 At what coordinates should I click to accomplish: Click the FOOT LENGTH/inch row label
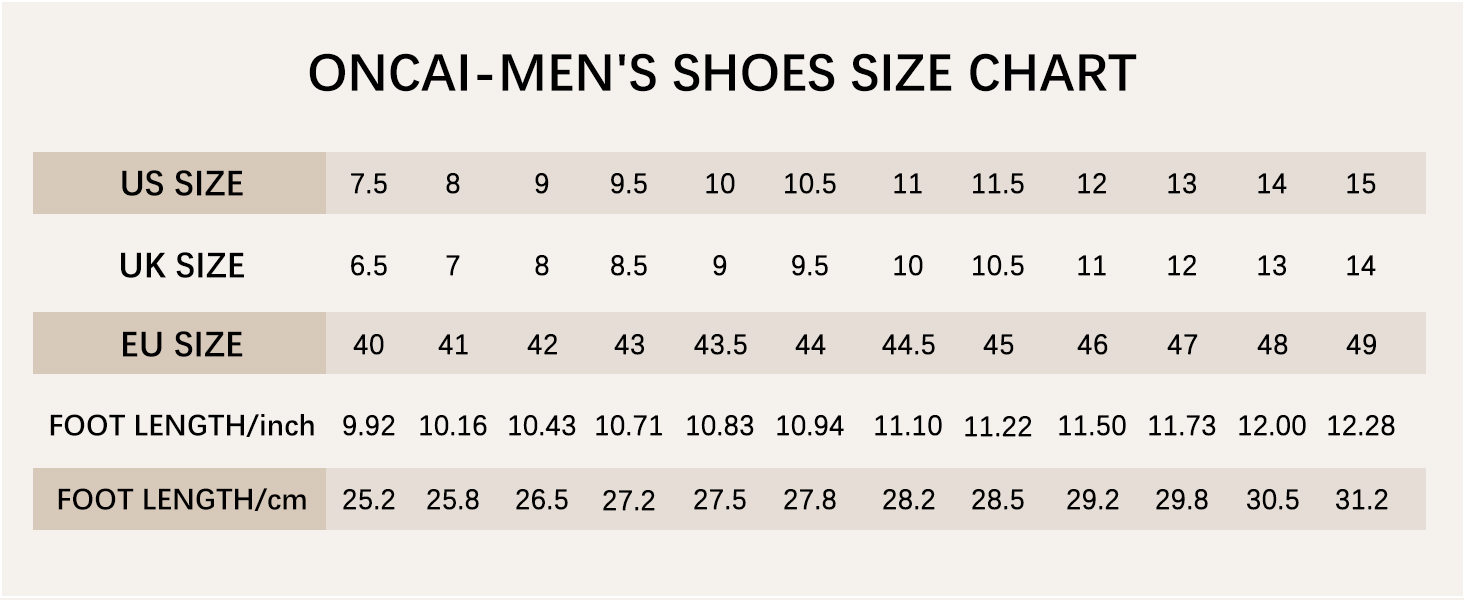click(x=181, y=426)
